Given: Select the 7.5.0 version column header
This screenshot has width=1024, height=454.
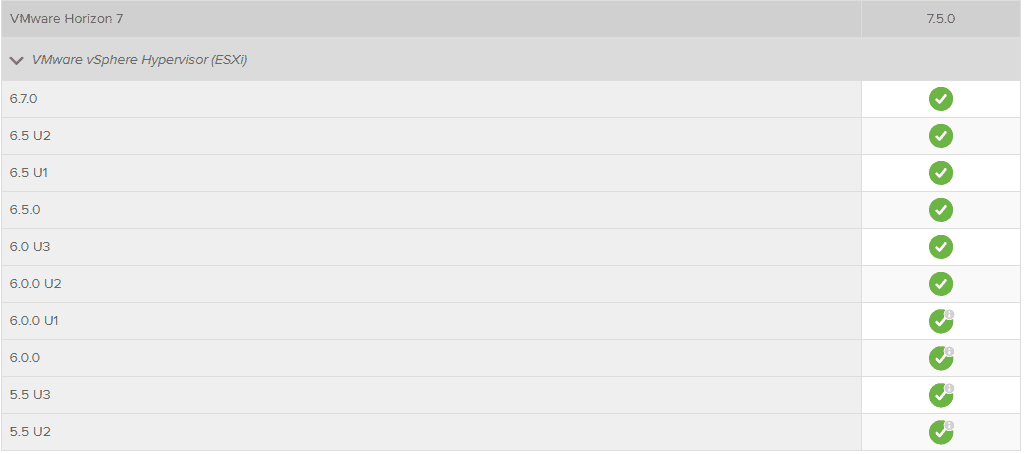Looking at the screenshot, I should click(x=940, y=18).
